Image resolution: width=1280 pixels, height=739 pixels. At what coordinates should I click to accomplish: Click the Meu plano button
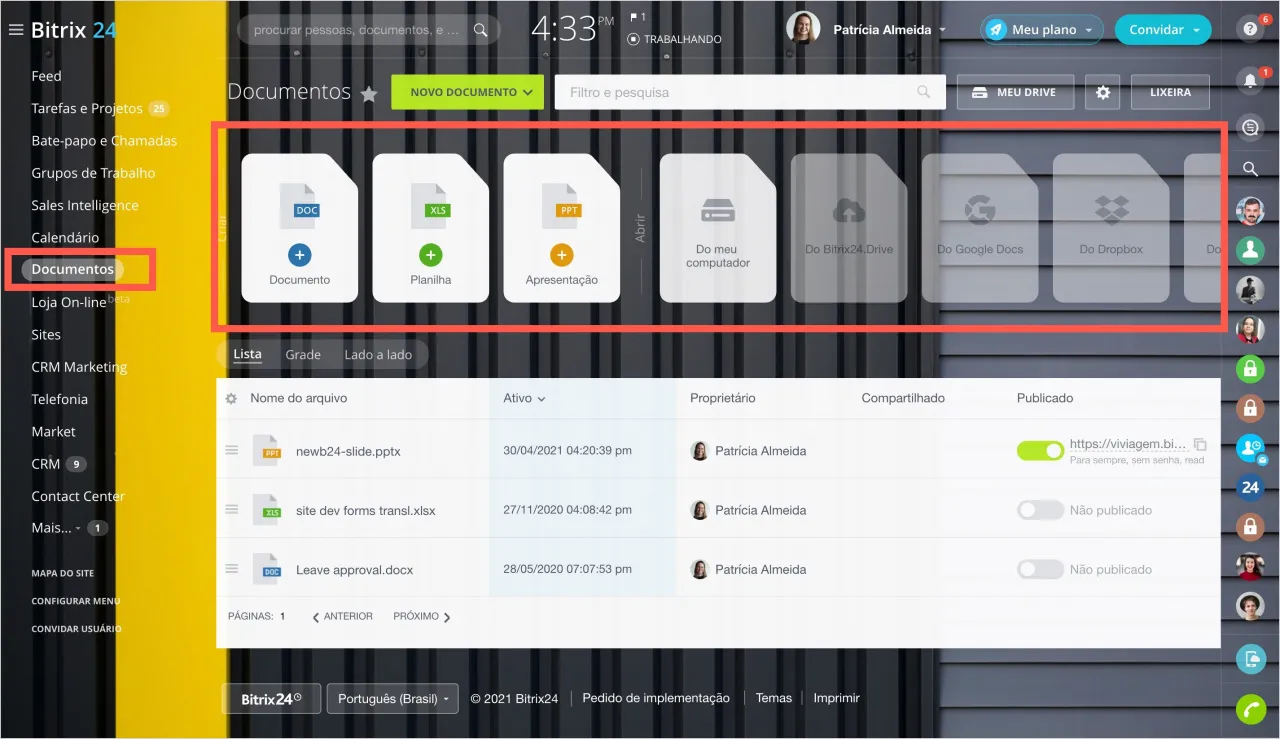[x=1042, y=30]
